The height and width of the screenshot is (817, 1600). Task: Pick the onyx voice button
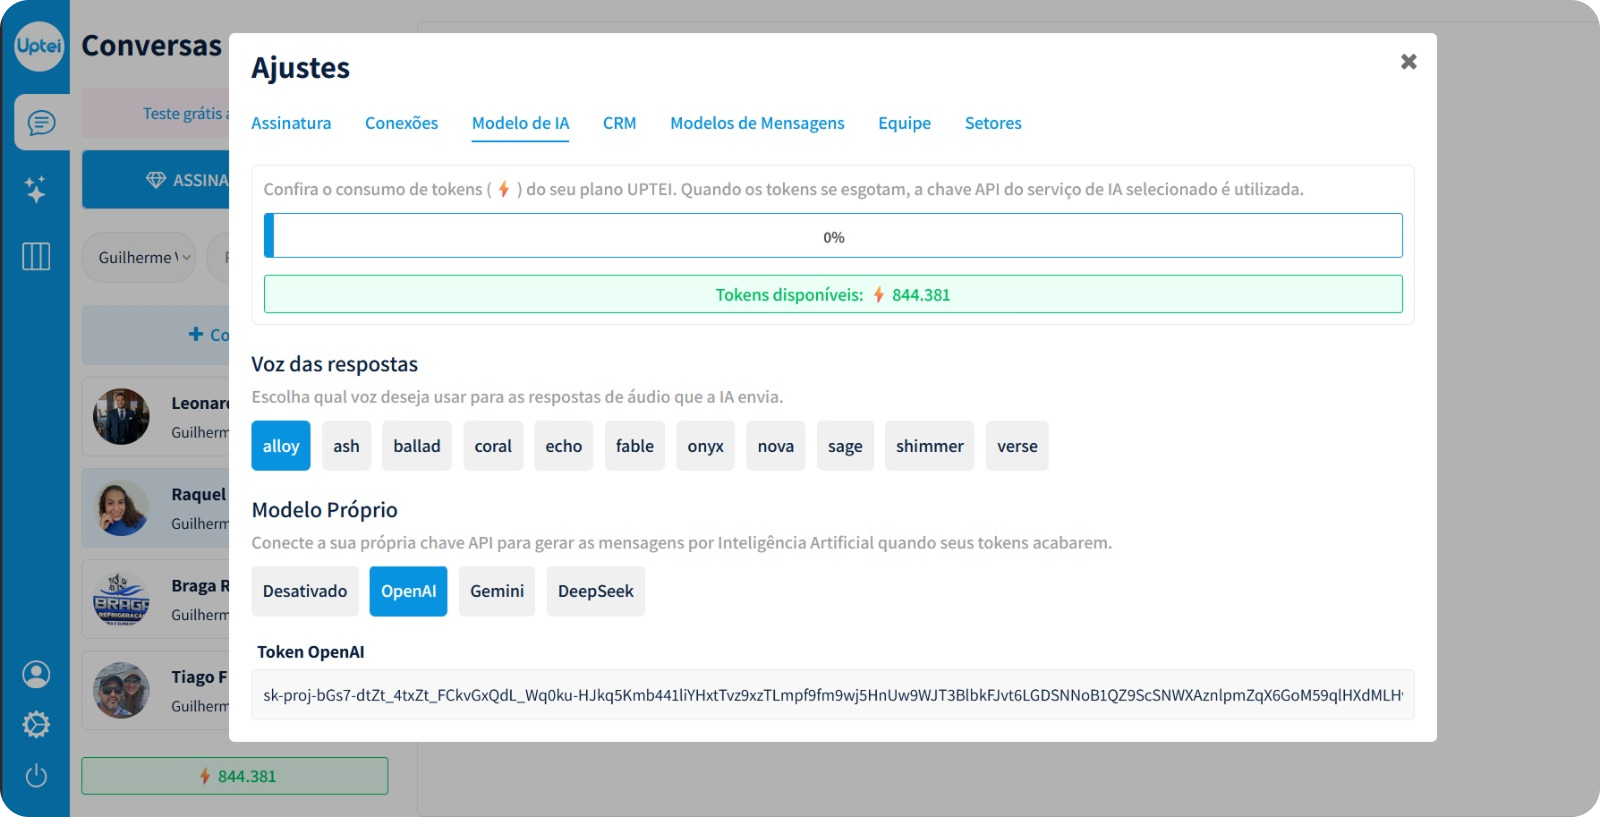tap(705, 446)
